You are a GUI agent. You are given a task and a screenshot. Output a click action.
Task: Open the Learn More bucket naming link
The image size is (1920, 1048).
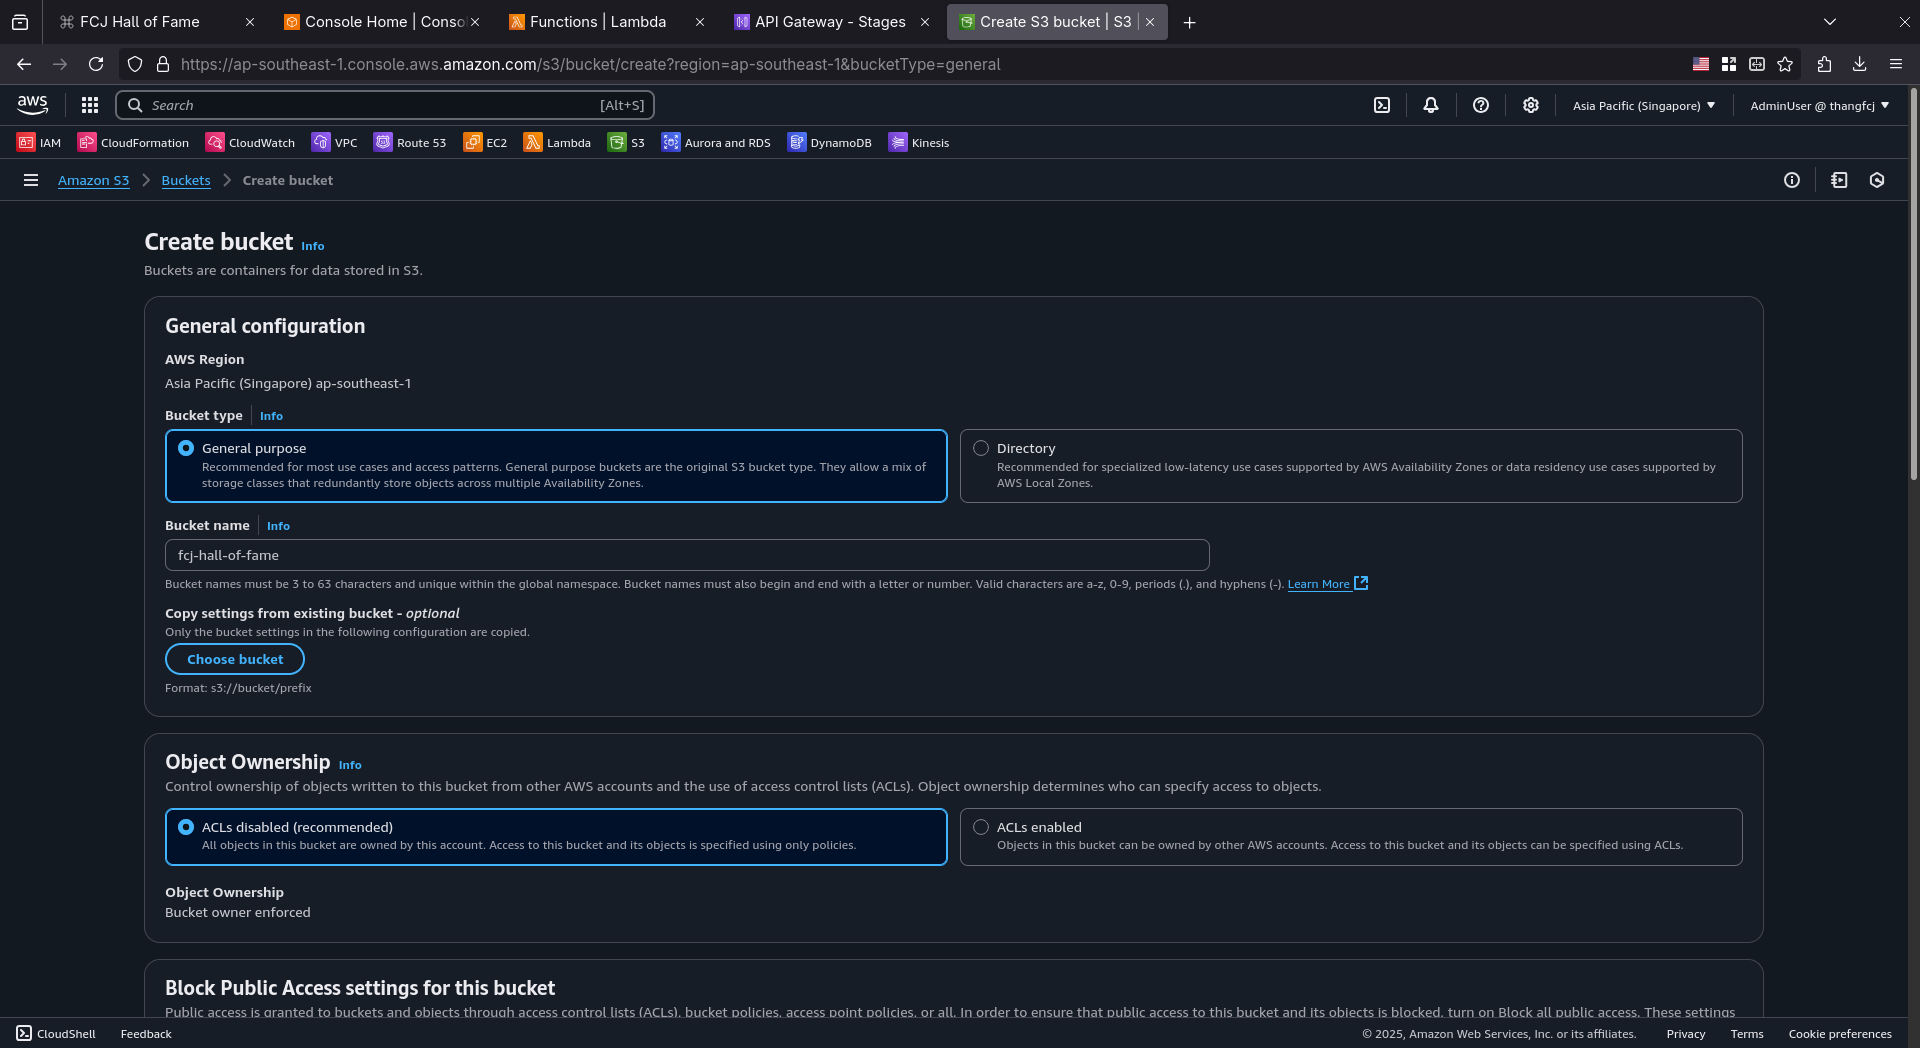click(1327, 584)
